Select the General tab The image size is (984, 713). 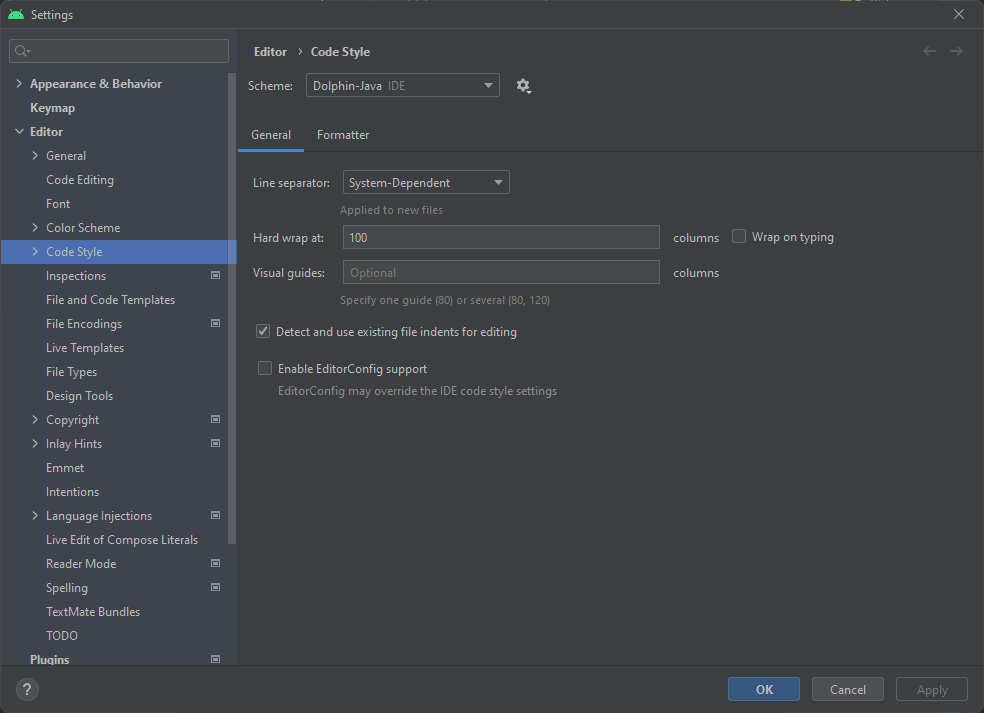271,135
